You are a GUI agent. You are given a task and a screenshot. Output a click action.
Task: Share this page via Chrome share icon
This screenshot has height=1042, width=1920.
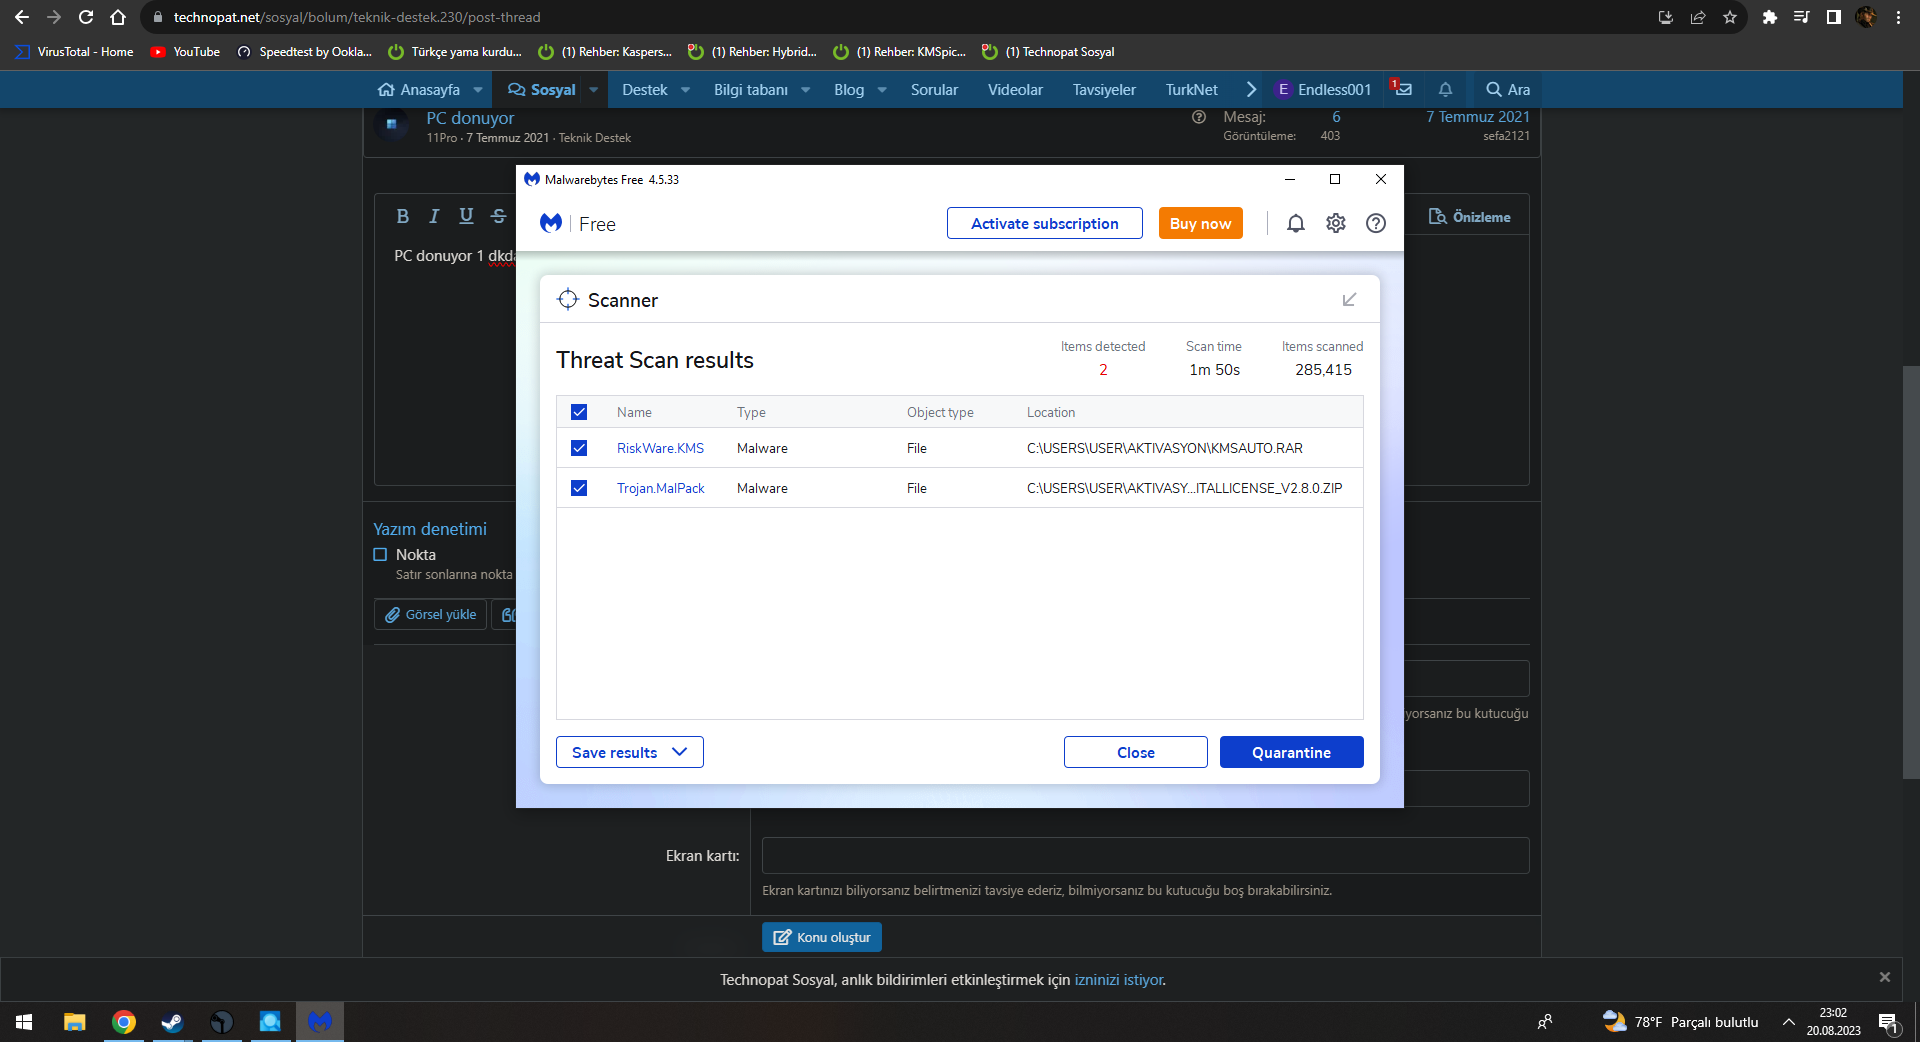[x=1698, y=17]
